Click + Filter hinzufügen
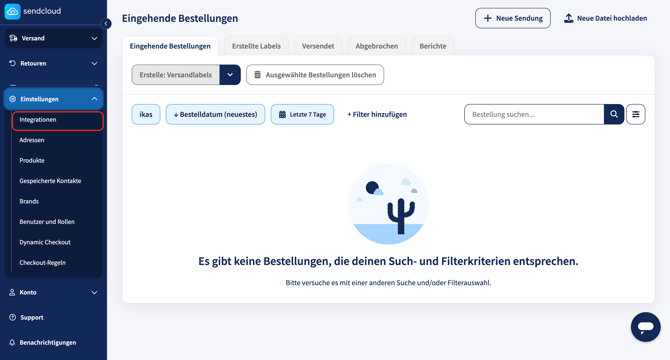 [377, 114]
